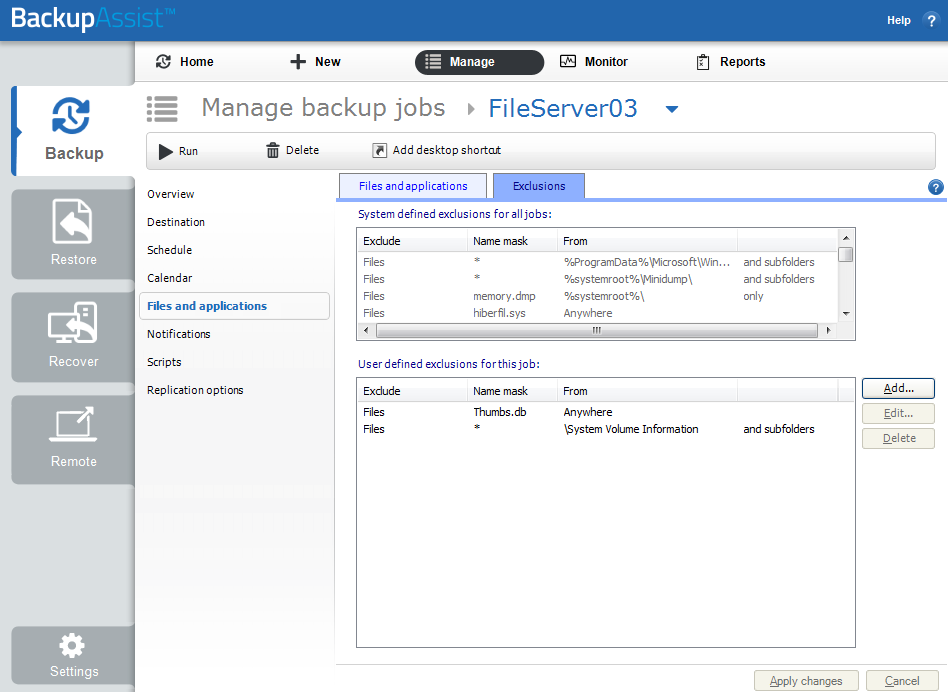
Task: Click the Add... button for exclusions
Action: (x=898, y=388)
